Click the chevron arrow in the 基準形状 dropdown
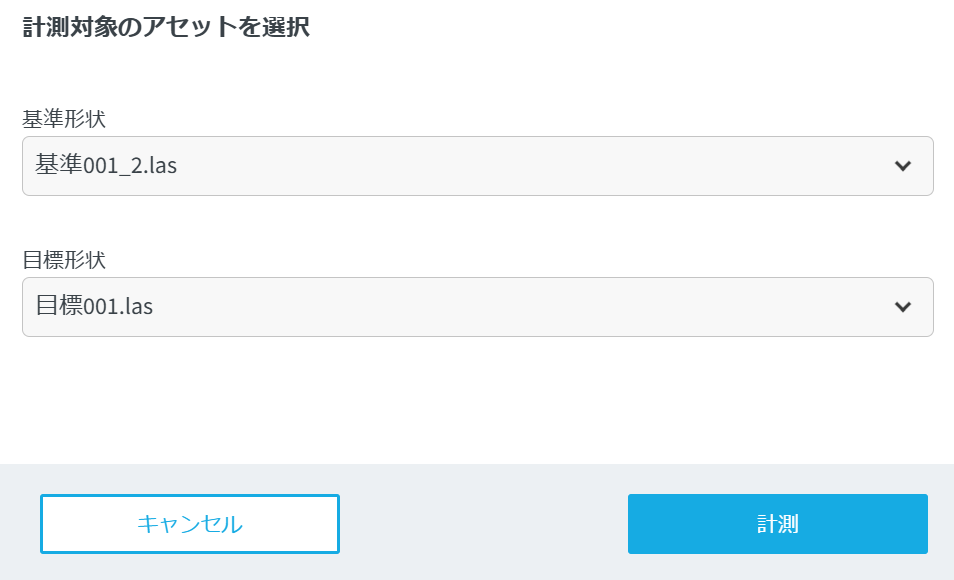 click(903, 166)
